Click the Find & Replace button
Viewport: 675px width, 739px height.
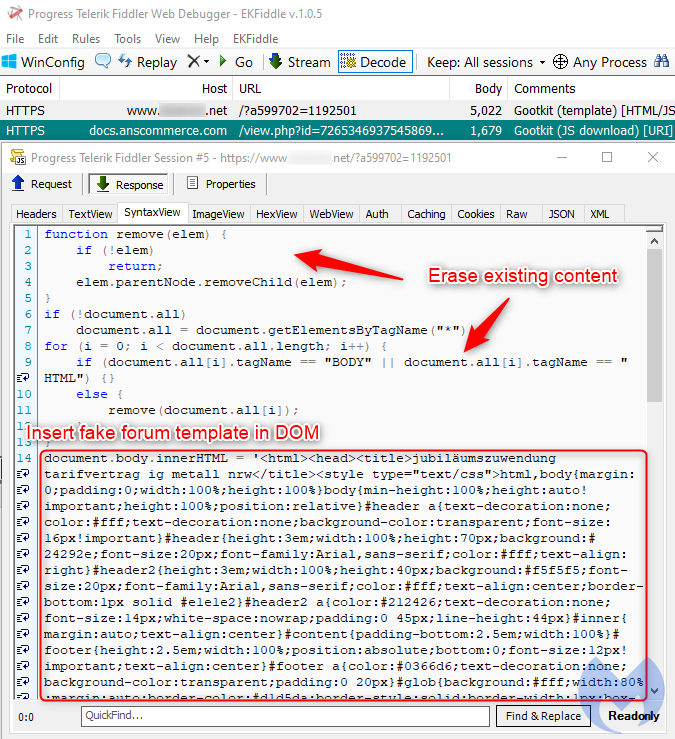click(544, 716)
